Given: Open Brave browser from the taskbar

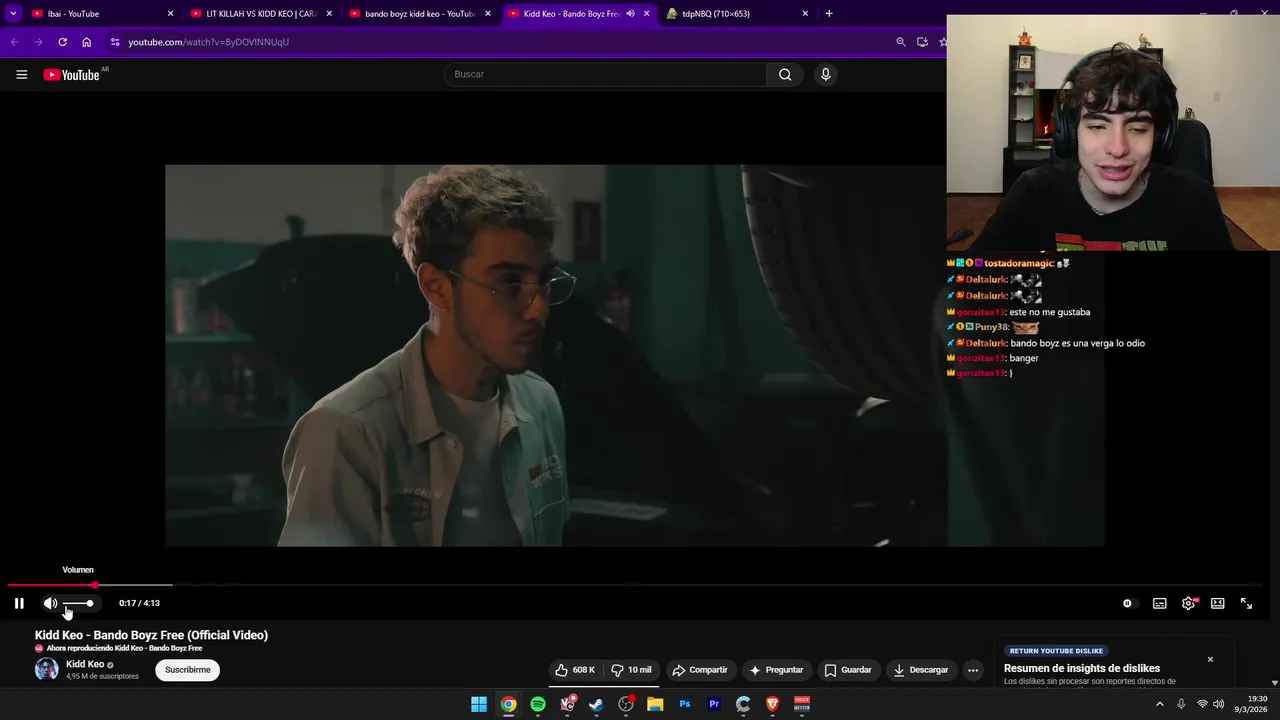Looking at the screenshot, I should (x=772, y=704).
